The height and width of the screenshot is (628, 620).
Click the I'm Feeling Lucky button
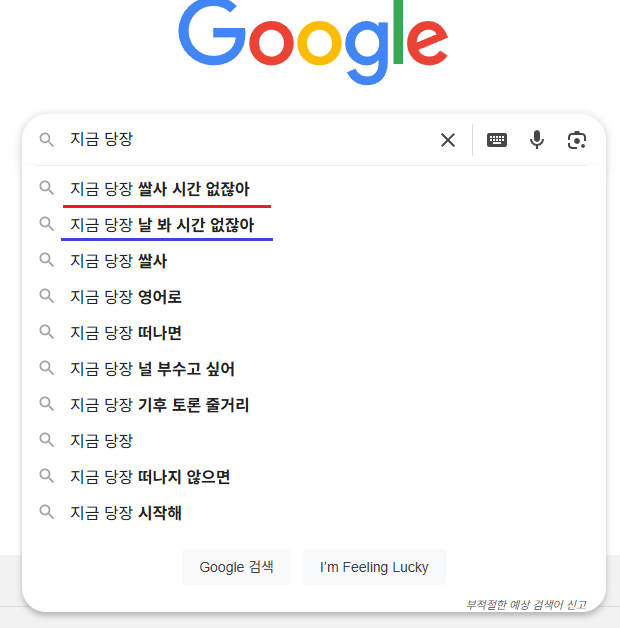[374, 567]
